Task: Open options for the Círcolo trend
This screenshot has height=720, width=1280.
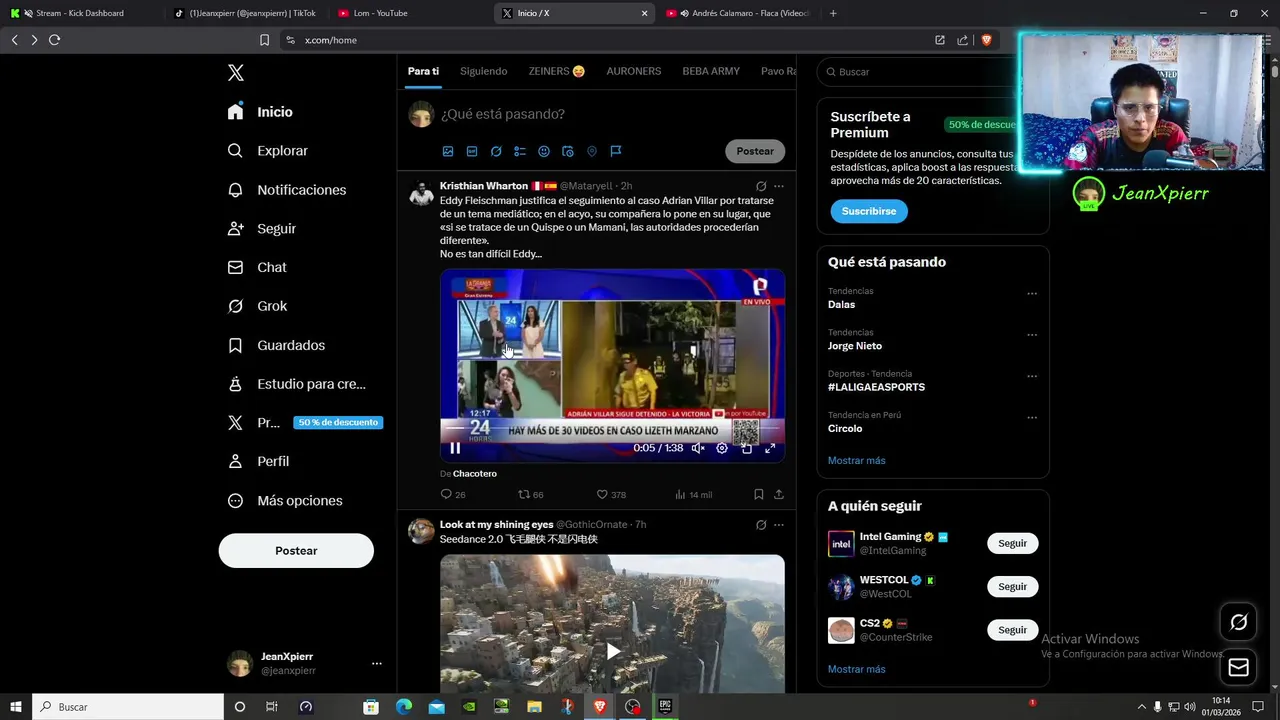Action: 1032,417
